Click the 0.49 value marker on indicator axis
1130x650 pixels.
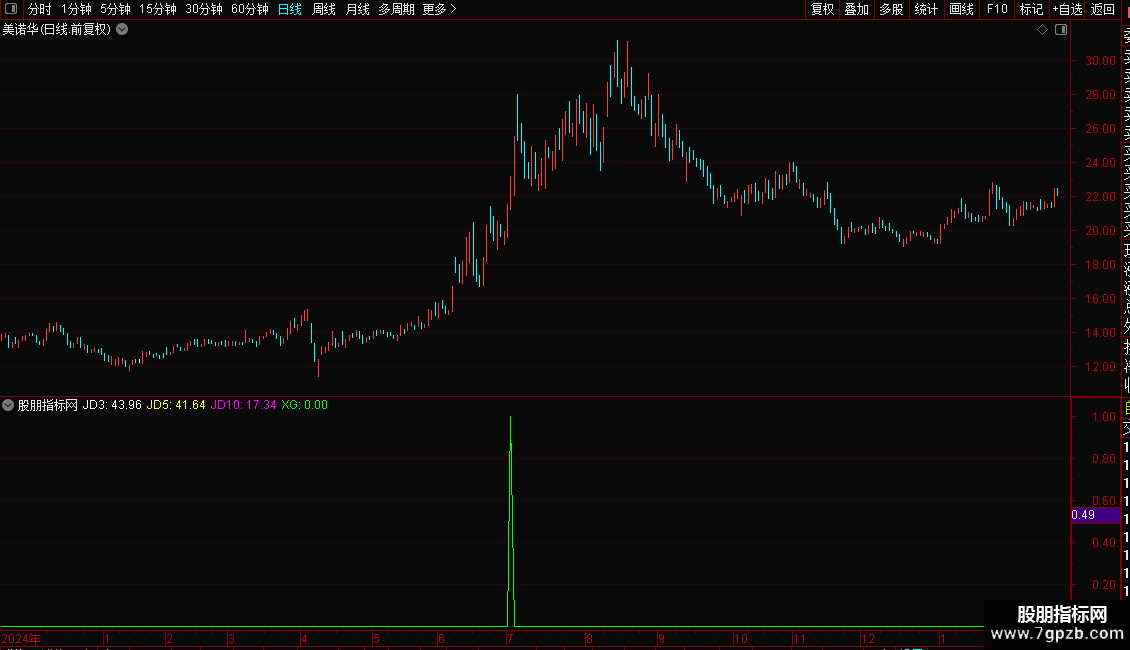[1095, 515]
